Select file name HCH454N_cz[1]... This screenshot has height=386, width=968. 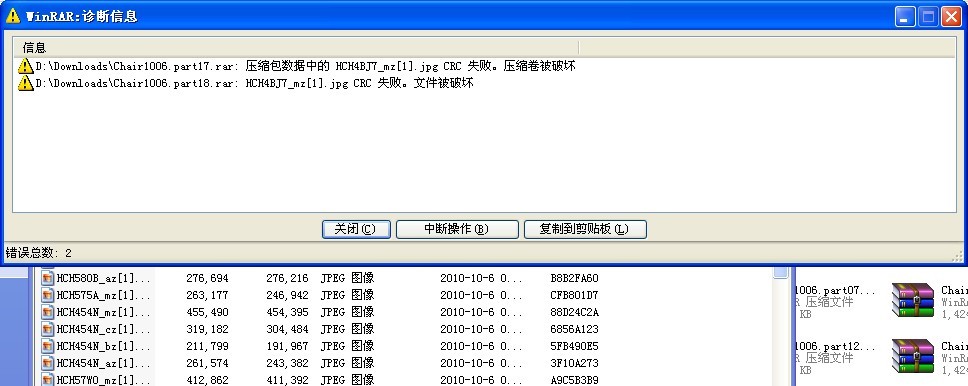pyautogui.click(x=104, y=329)
